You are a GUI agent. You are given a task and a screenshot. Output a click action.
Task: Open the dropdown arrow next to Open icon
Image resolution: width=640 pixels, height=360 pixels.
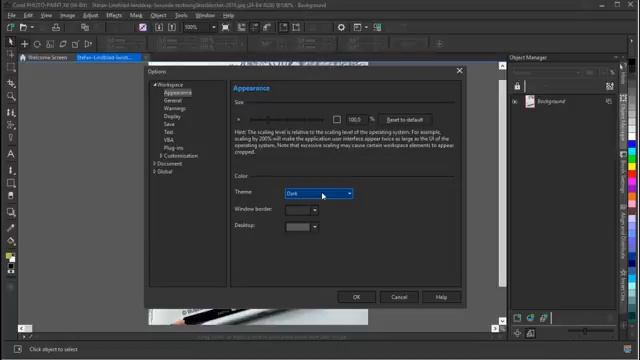point(32,27)
